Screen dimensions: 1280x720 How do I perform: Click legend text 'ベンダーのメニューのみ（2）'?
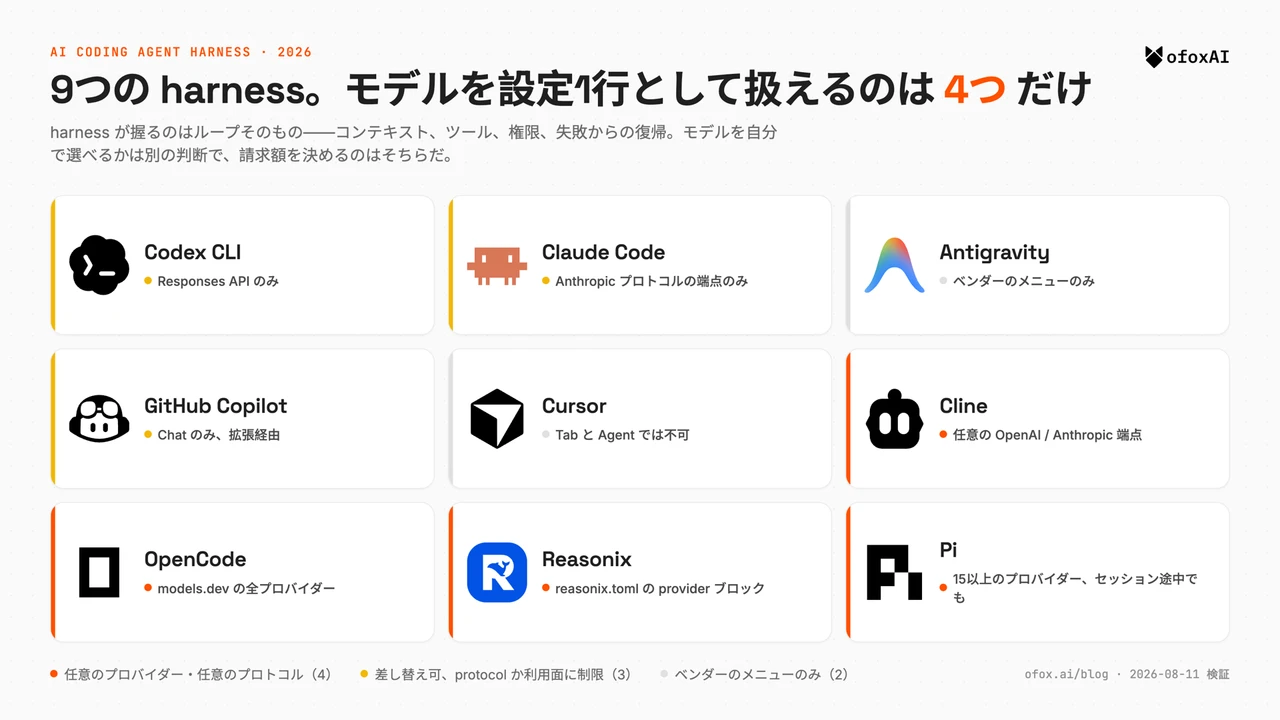point(761,674)
